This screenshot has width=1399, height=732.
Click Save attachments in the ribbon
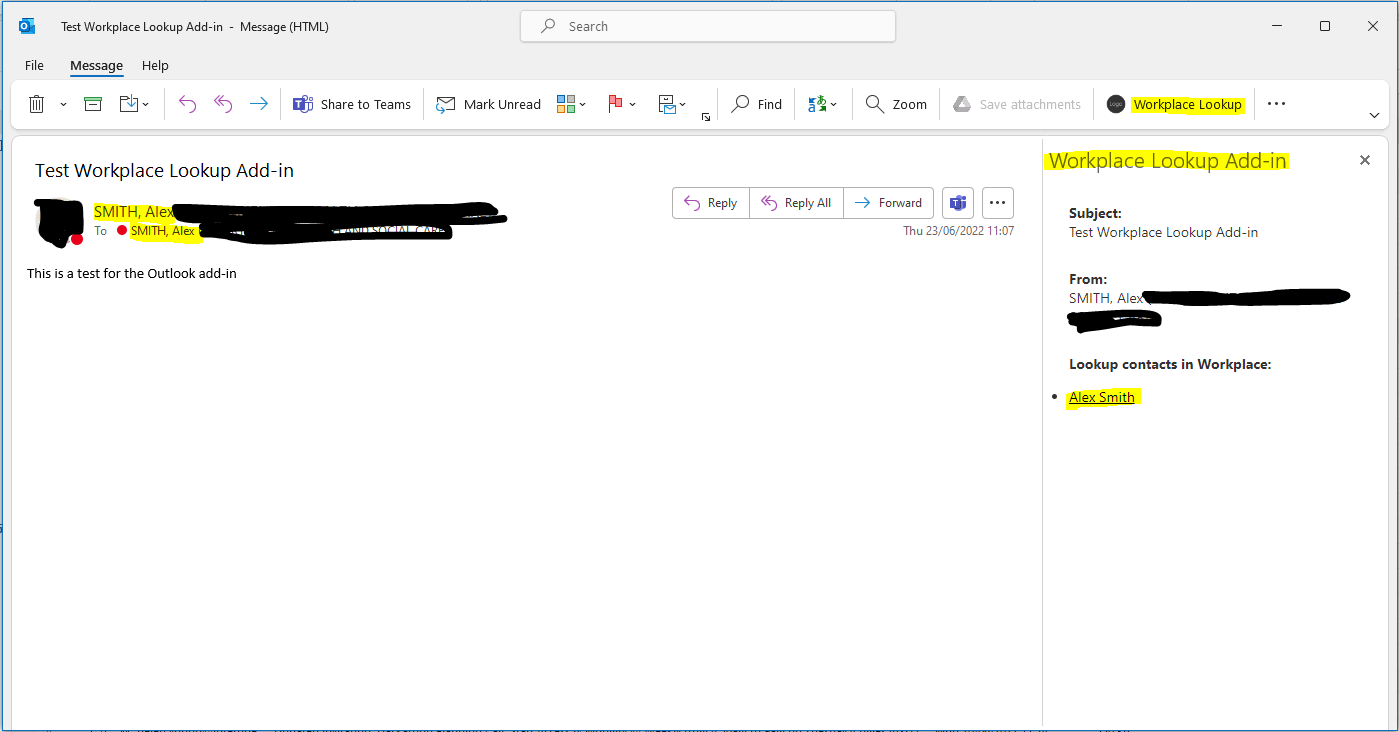click(x=1016, y=104)
